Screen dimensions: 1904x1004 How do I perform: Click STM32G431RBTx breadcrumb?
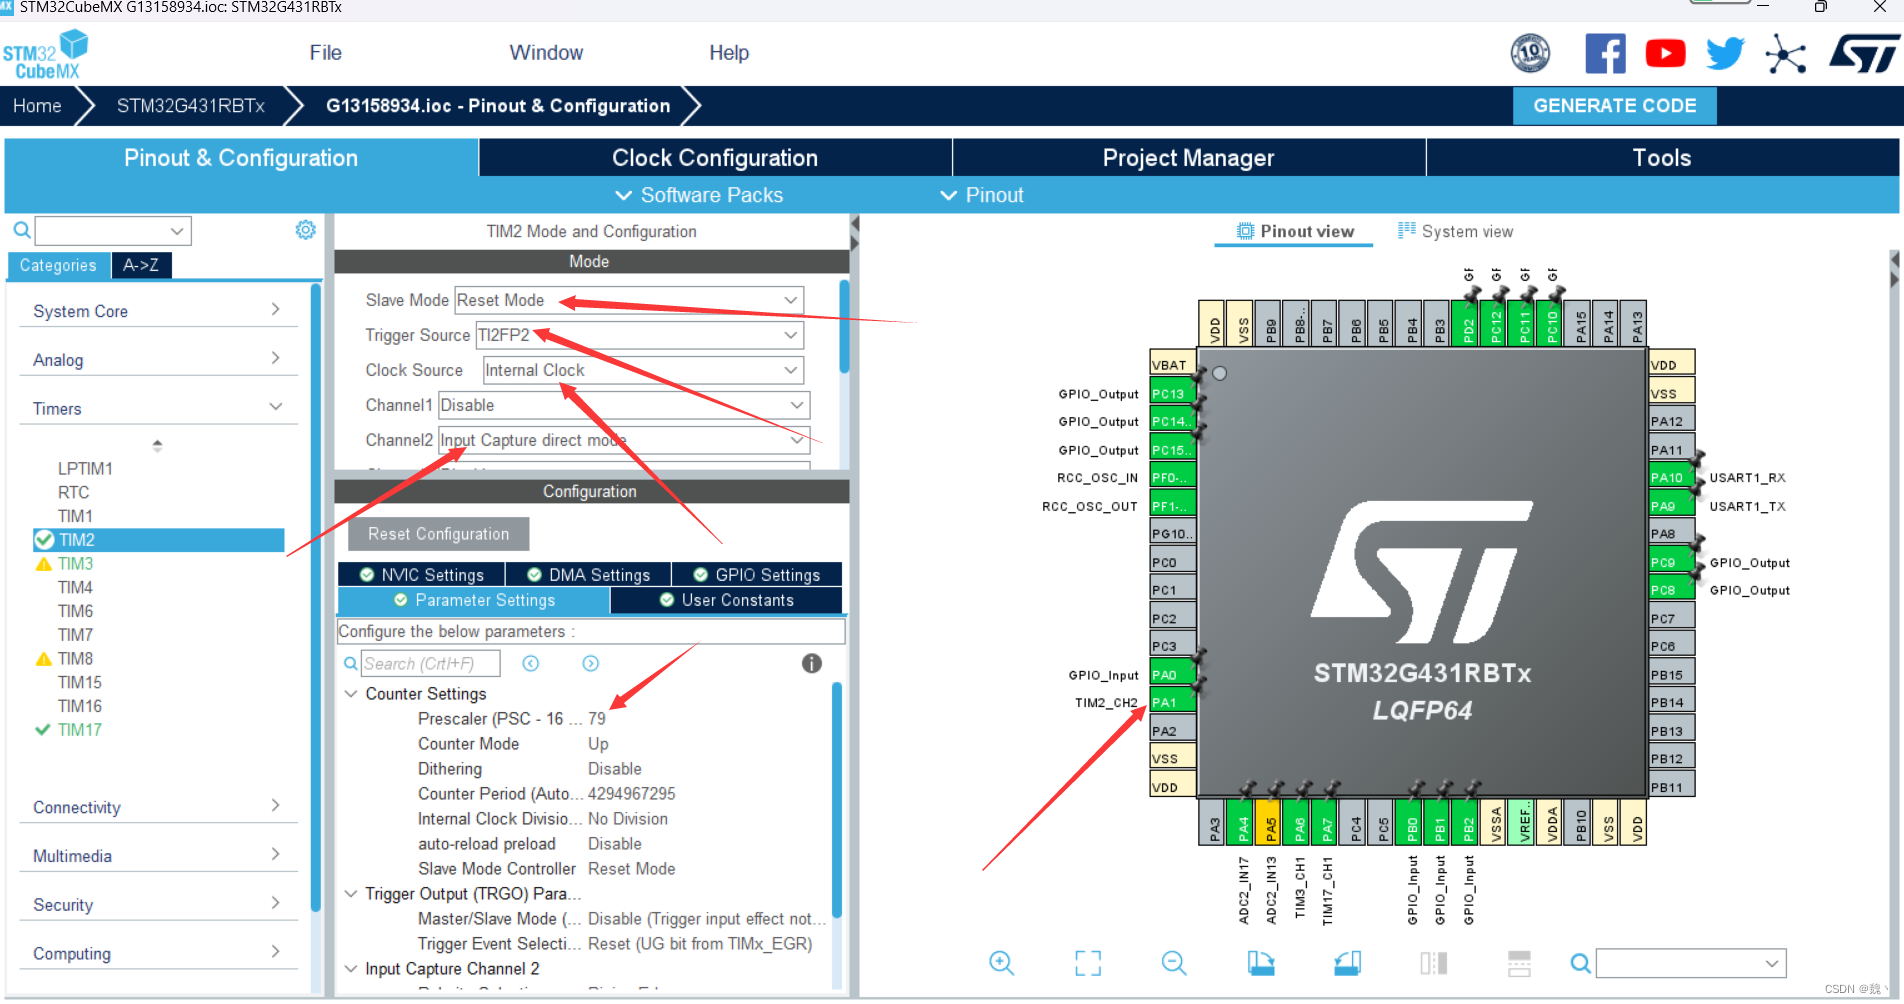[x=190, y=106]
